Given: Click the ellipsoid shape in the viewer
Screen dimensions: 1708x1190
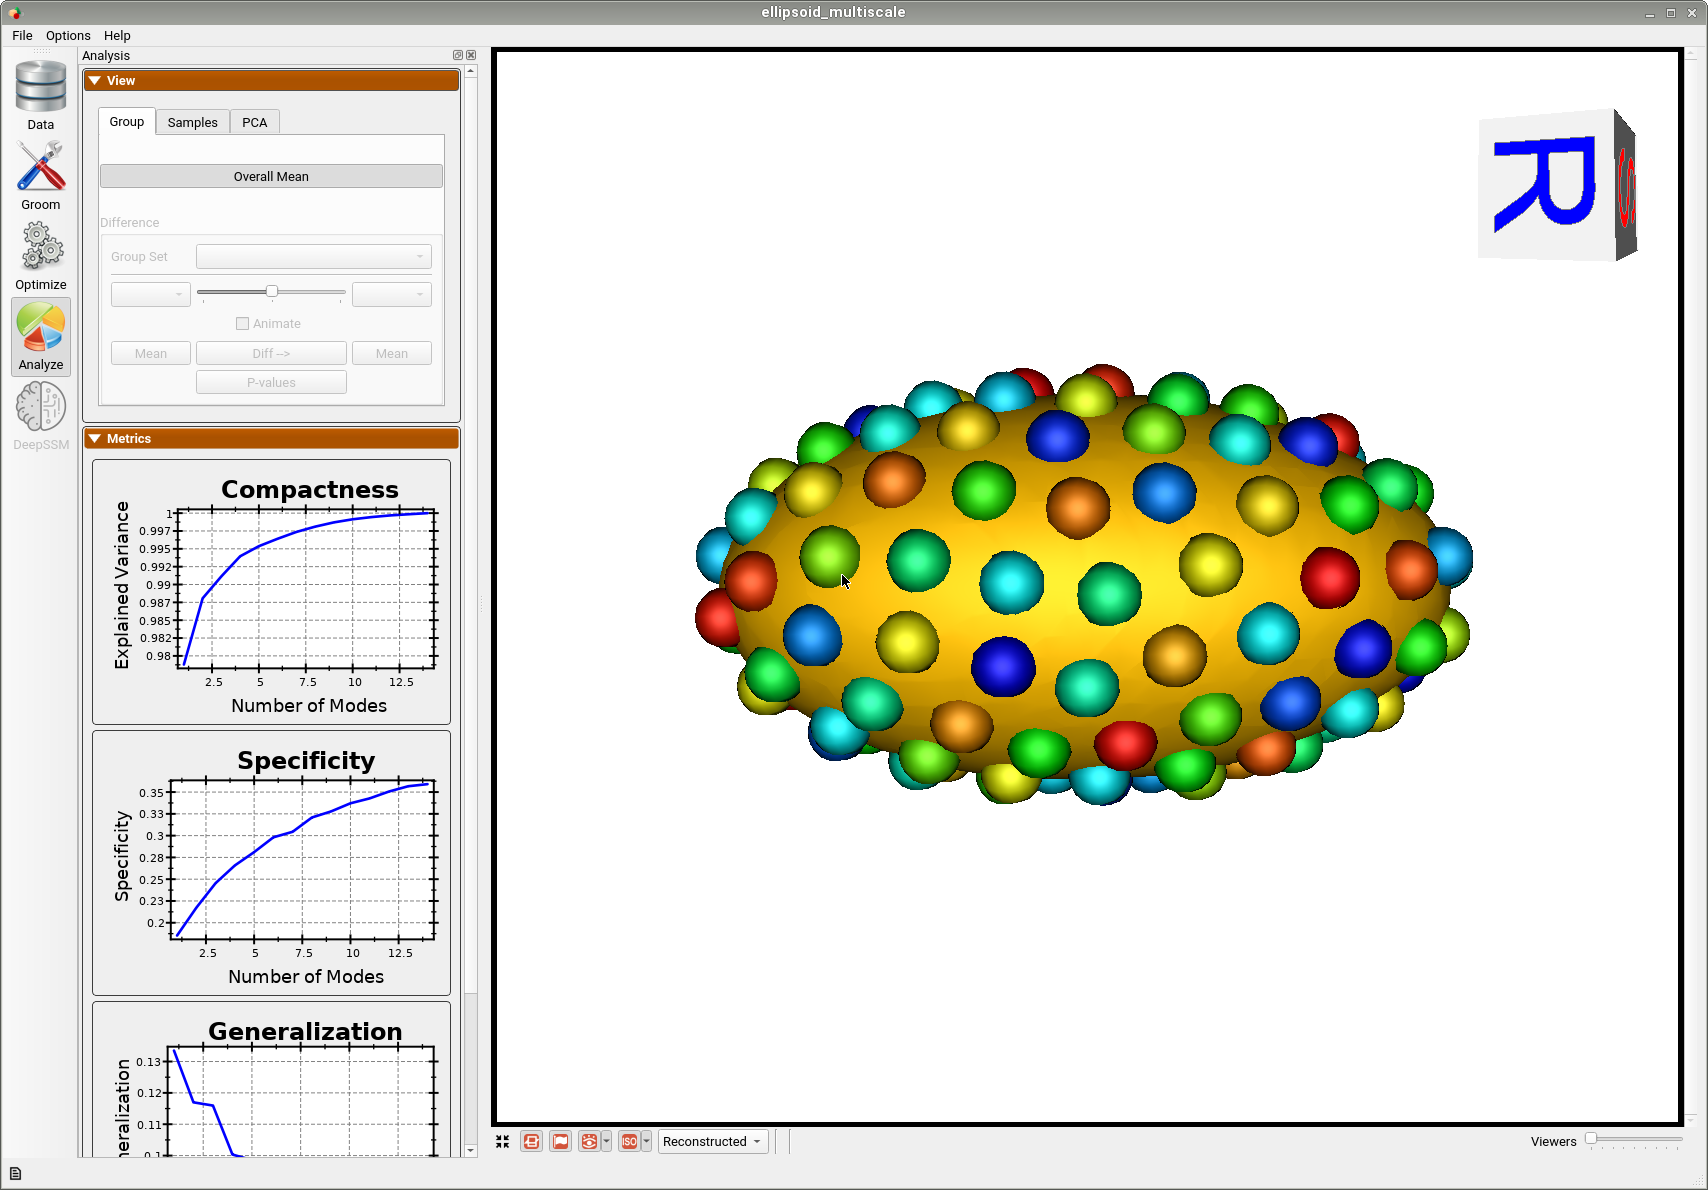Looking at the screenshot, I should (1085, 585).
